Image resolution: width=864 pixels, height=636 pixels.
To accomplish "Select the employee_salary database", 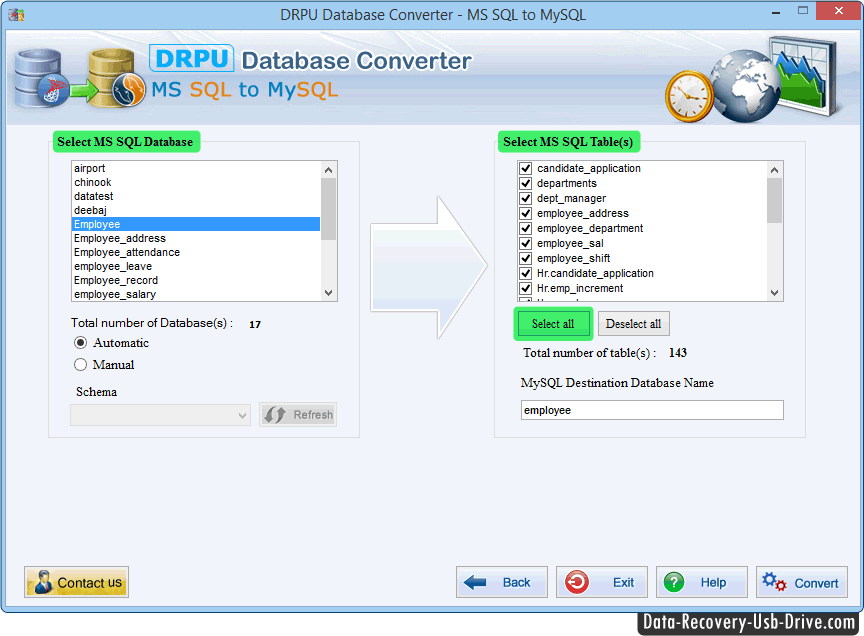I will [x=196, y=294].
